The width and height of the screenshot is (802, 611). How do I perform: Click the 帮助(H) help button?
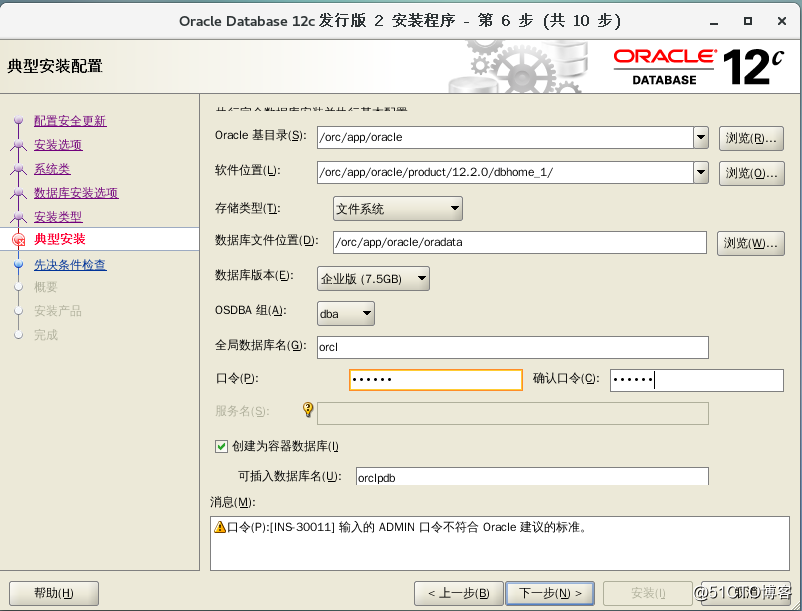click(x=54, y=593)
